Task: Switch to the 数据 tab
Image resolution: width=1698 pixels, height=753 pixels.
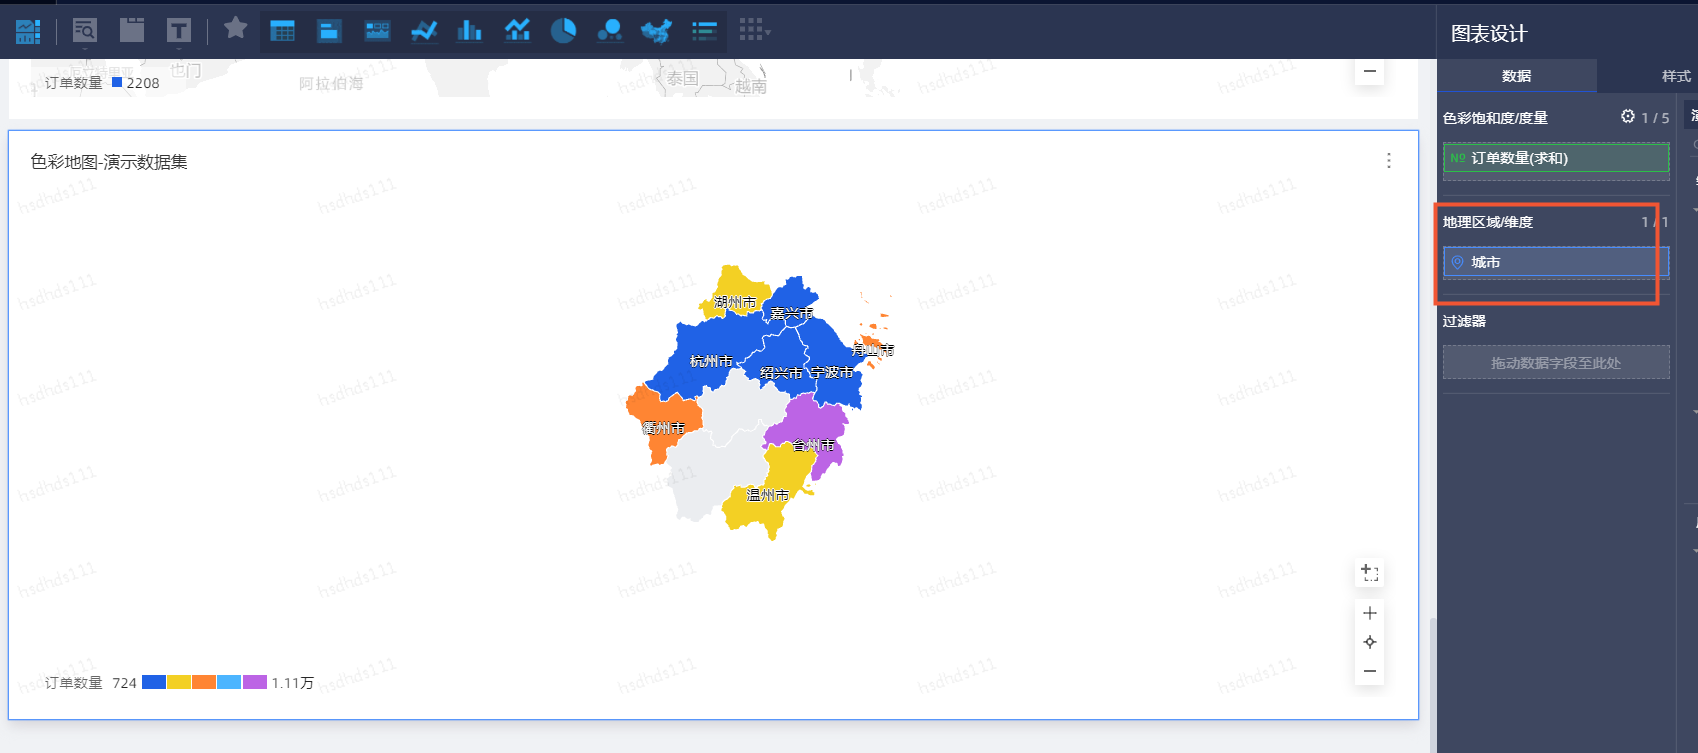Action: click(x=1516, y=76)
